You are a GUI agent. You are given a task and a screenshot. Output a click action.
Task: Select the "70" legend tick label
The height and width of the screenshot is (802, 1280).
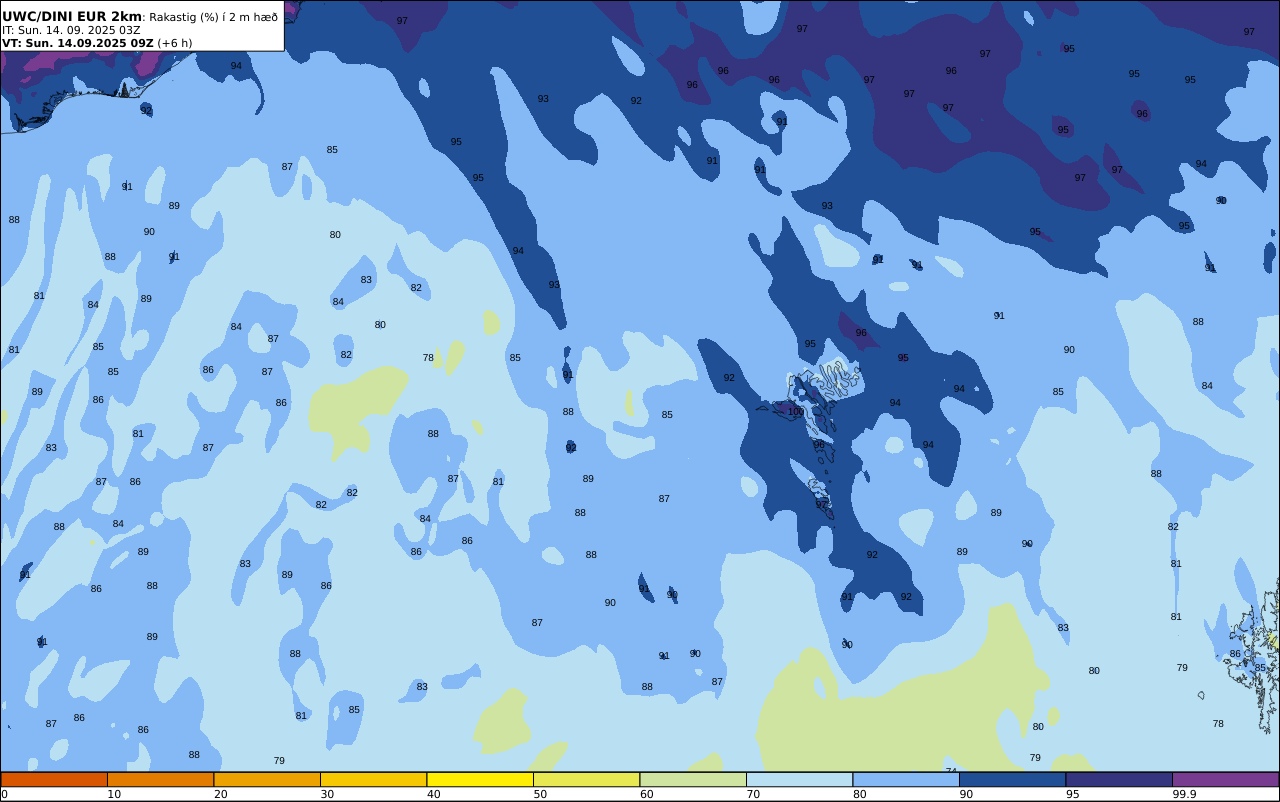(753, 794)
